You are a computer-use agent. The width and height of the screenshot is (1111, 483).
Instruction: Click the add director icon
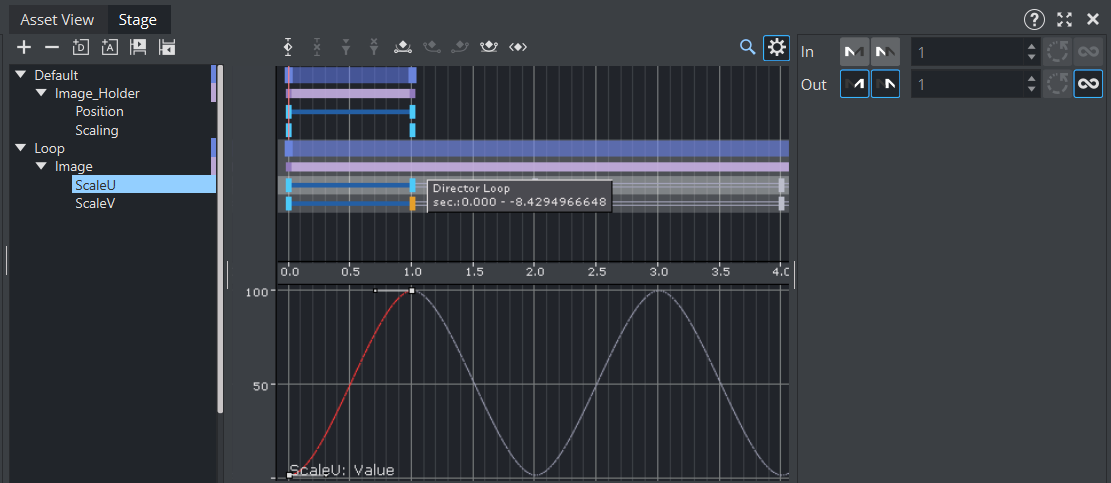point(81,47)
